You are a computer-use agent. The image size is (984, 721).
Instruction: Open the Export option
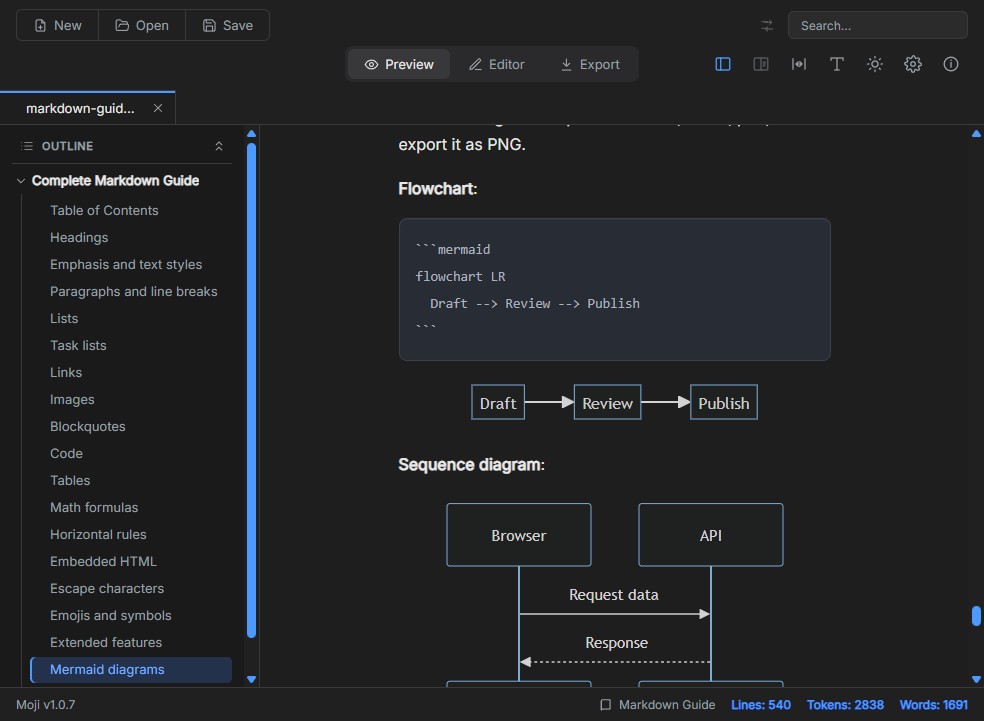pos(590,65)
